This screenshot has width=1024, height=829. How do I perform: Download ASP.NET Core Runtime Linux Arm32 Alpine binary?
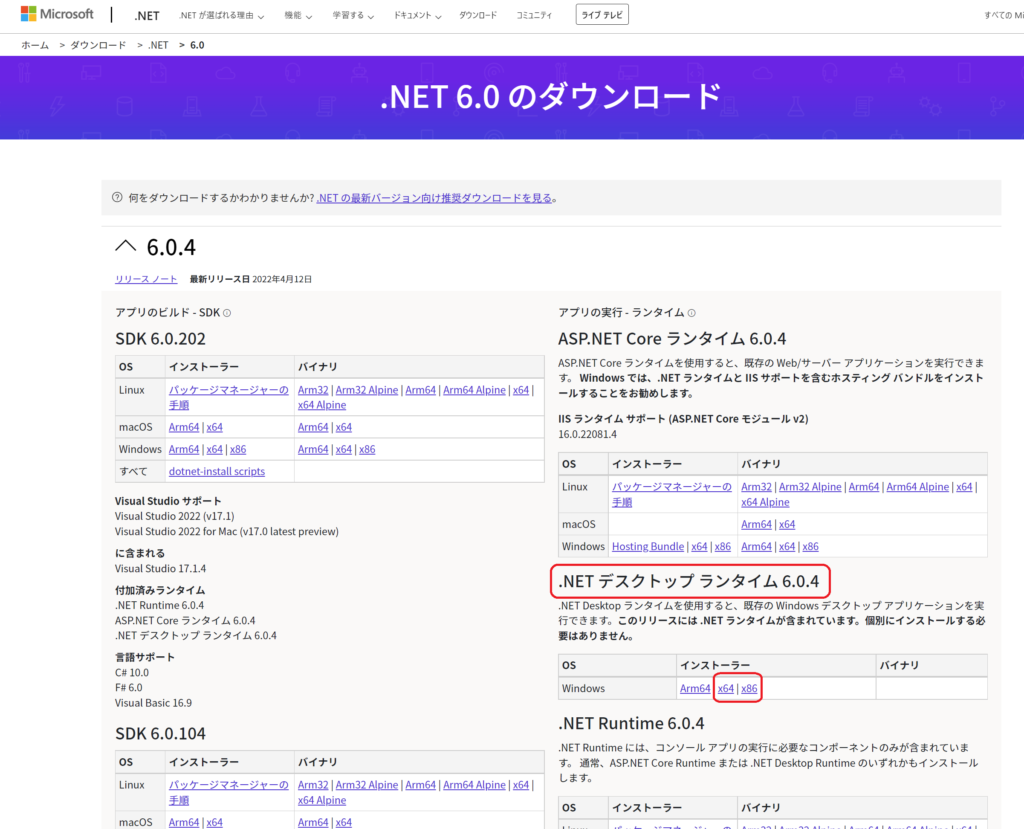click(x=810, y=487)
